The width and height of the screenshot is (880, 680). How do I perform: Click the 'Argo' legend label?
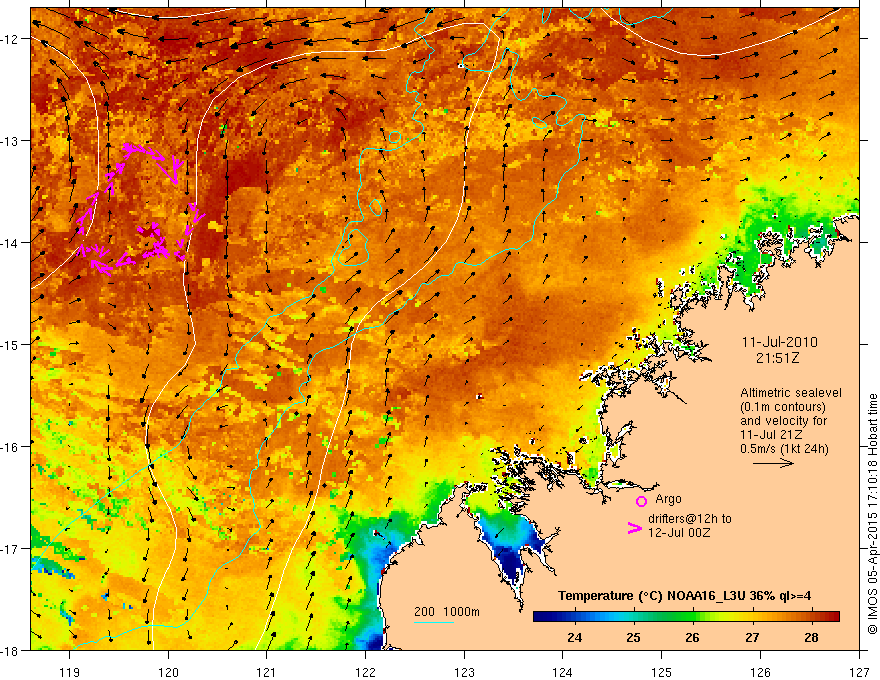click(668, 499)
